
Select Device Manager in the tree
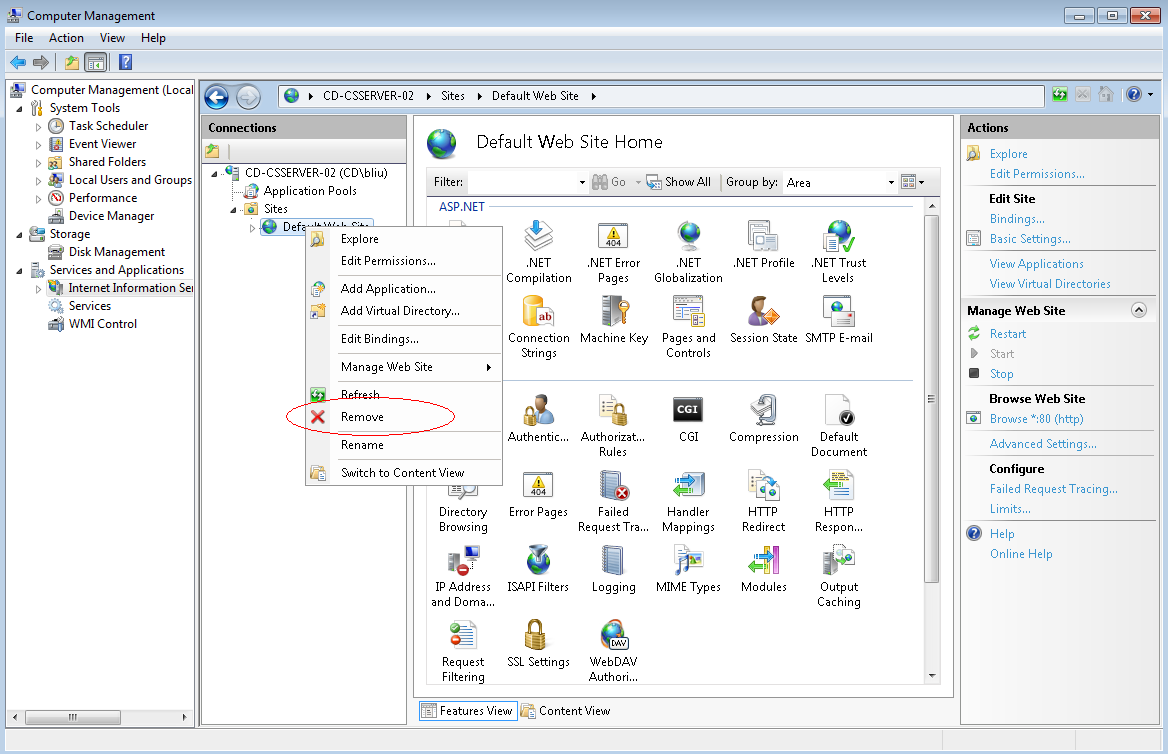[x=111, y=216]
